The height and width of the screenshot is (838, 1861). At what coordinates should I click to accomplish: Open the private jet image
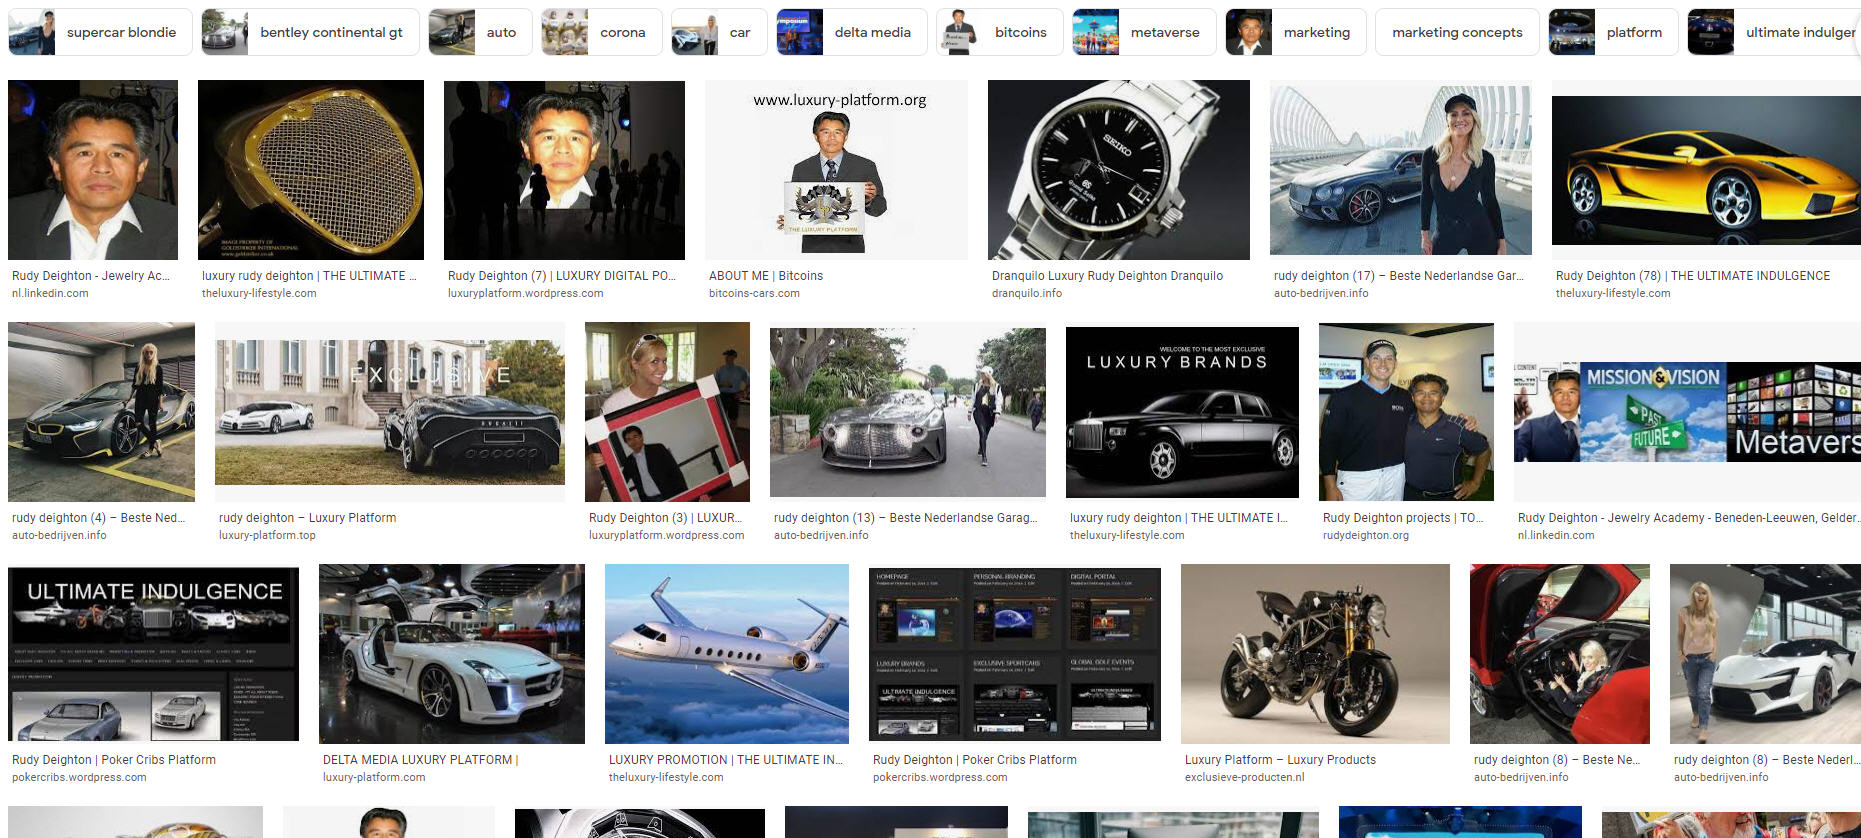click(727, 654)
